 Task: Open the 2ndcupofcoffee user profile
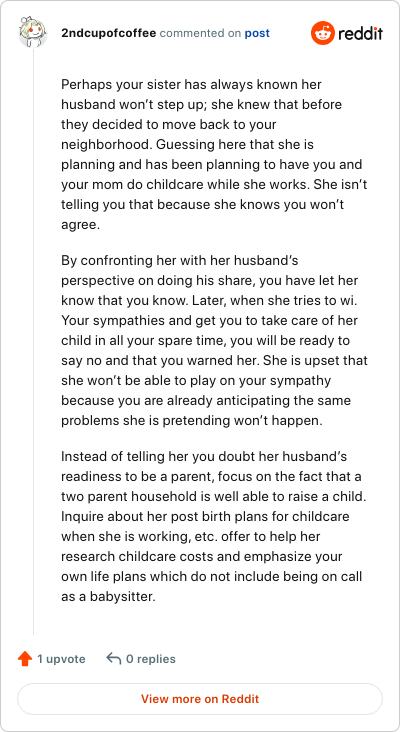pos(108,34)
